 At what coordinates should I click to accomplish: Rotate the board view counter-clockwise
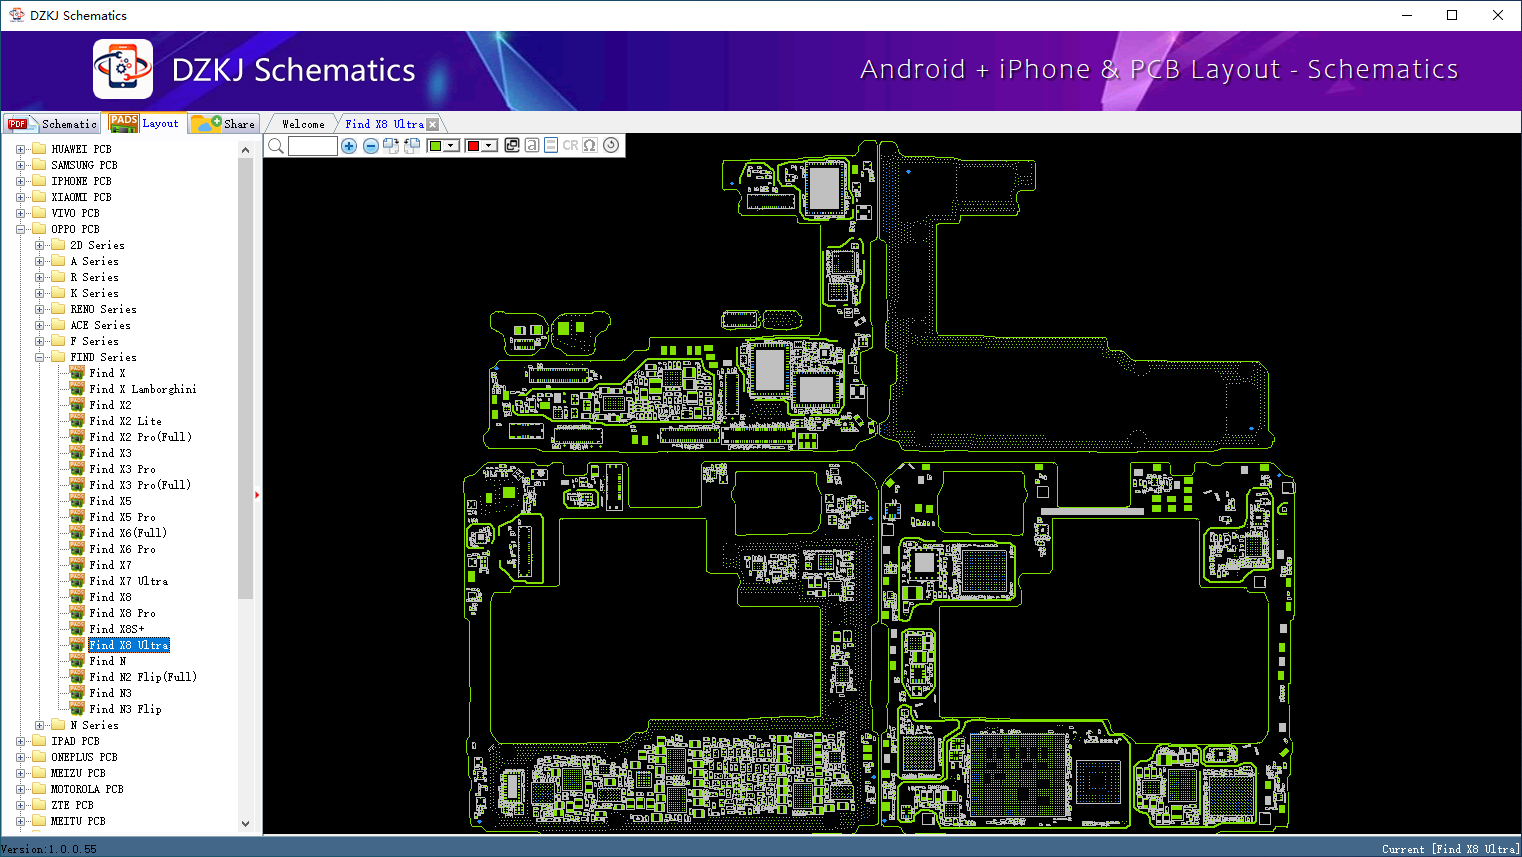[411, 146]
